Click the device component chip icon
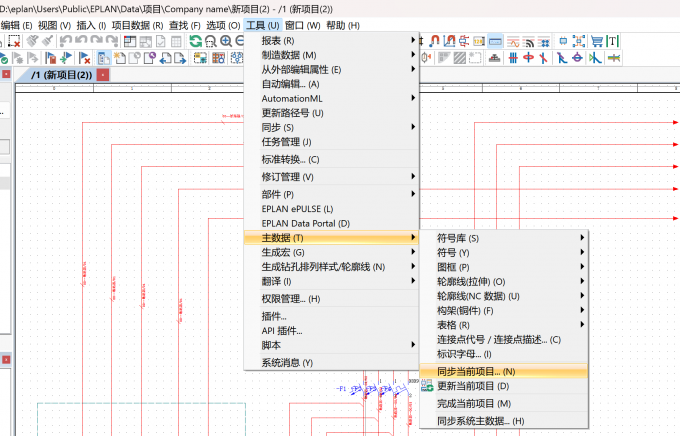The width and height of the screenshot is (680, 436). click(563, 41)
